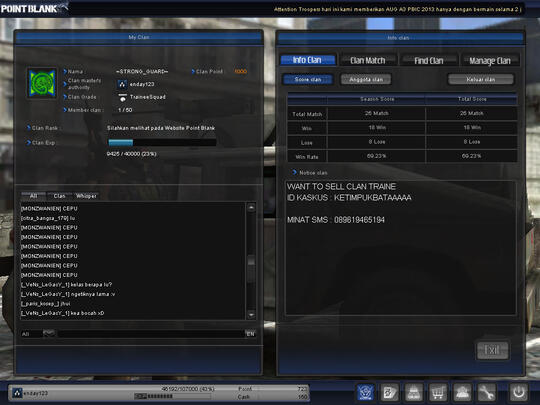Open the wrench settings icon
540x405 pixels.
tap(486, 392)
